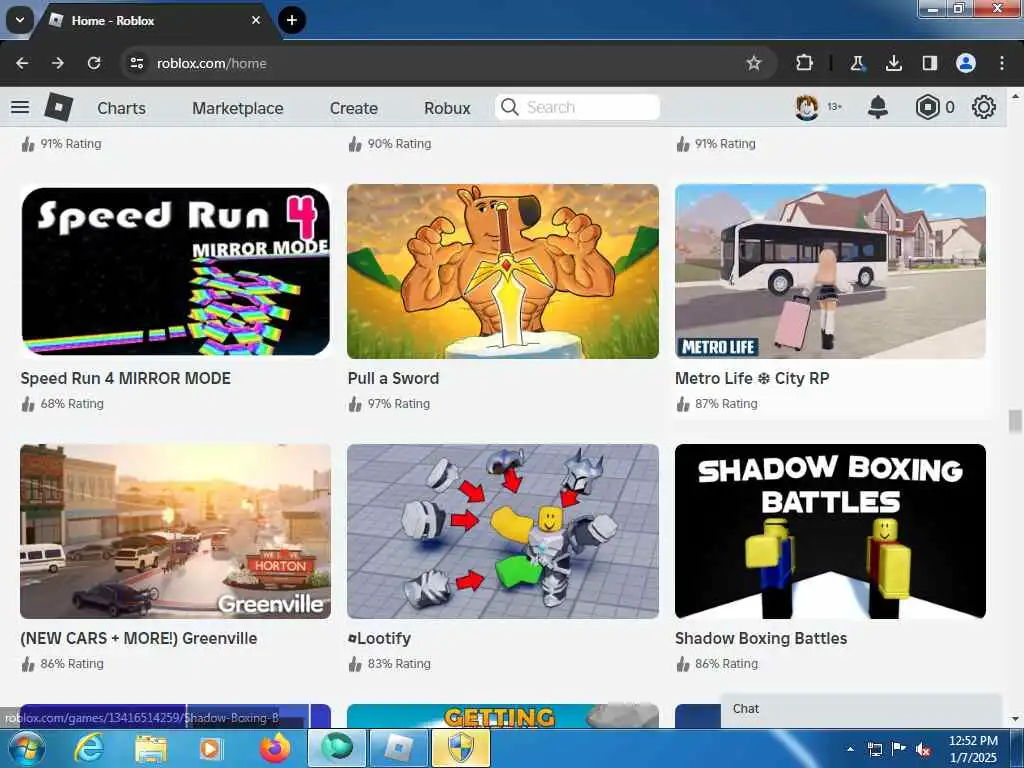
Task: Open Speed Run 4 MIRROR MODE thumbnail
Action: pyautogui.click(x=175, y=271)
